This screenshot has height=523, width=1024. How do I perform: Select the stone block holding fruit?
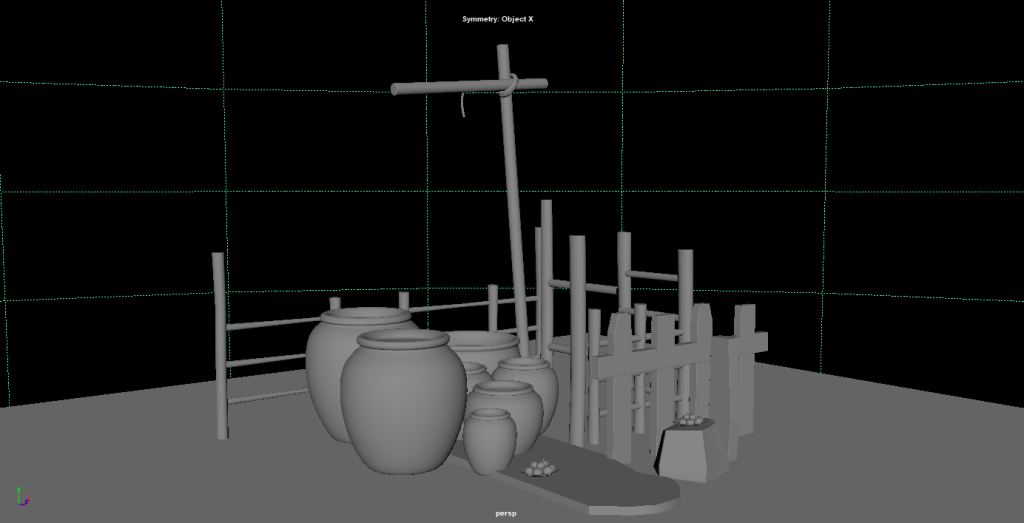coord(692,452)
